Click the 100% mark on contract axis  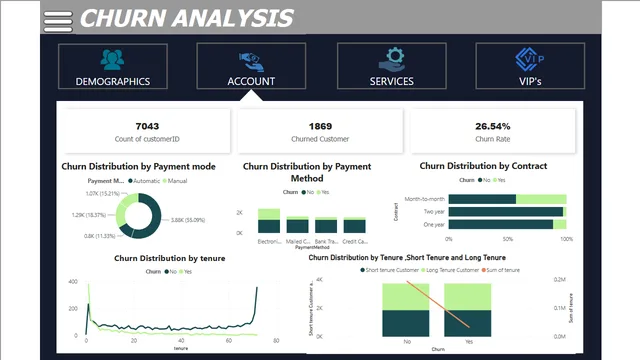coord(567,239)
